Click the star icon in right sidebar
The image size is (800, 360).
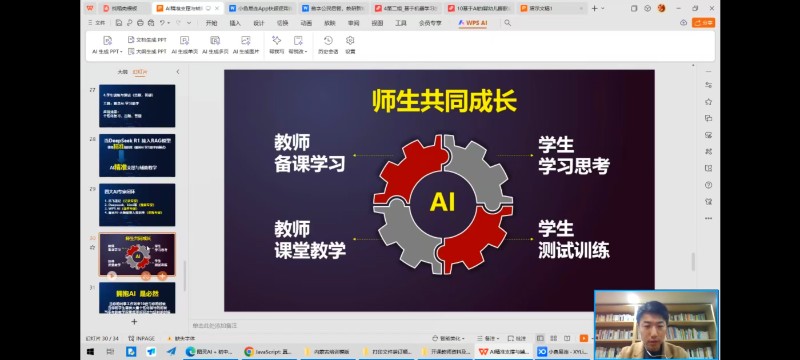[x=708, y=102]
